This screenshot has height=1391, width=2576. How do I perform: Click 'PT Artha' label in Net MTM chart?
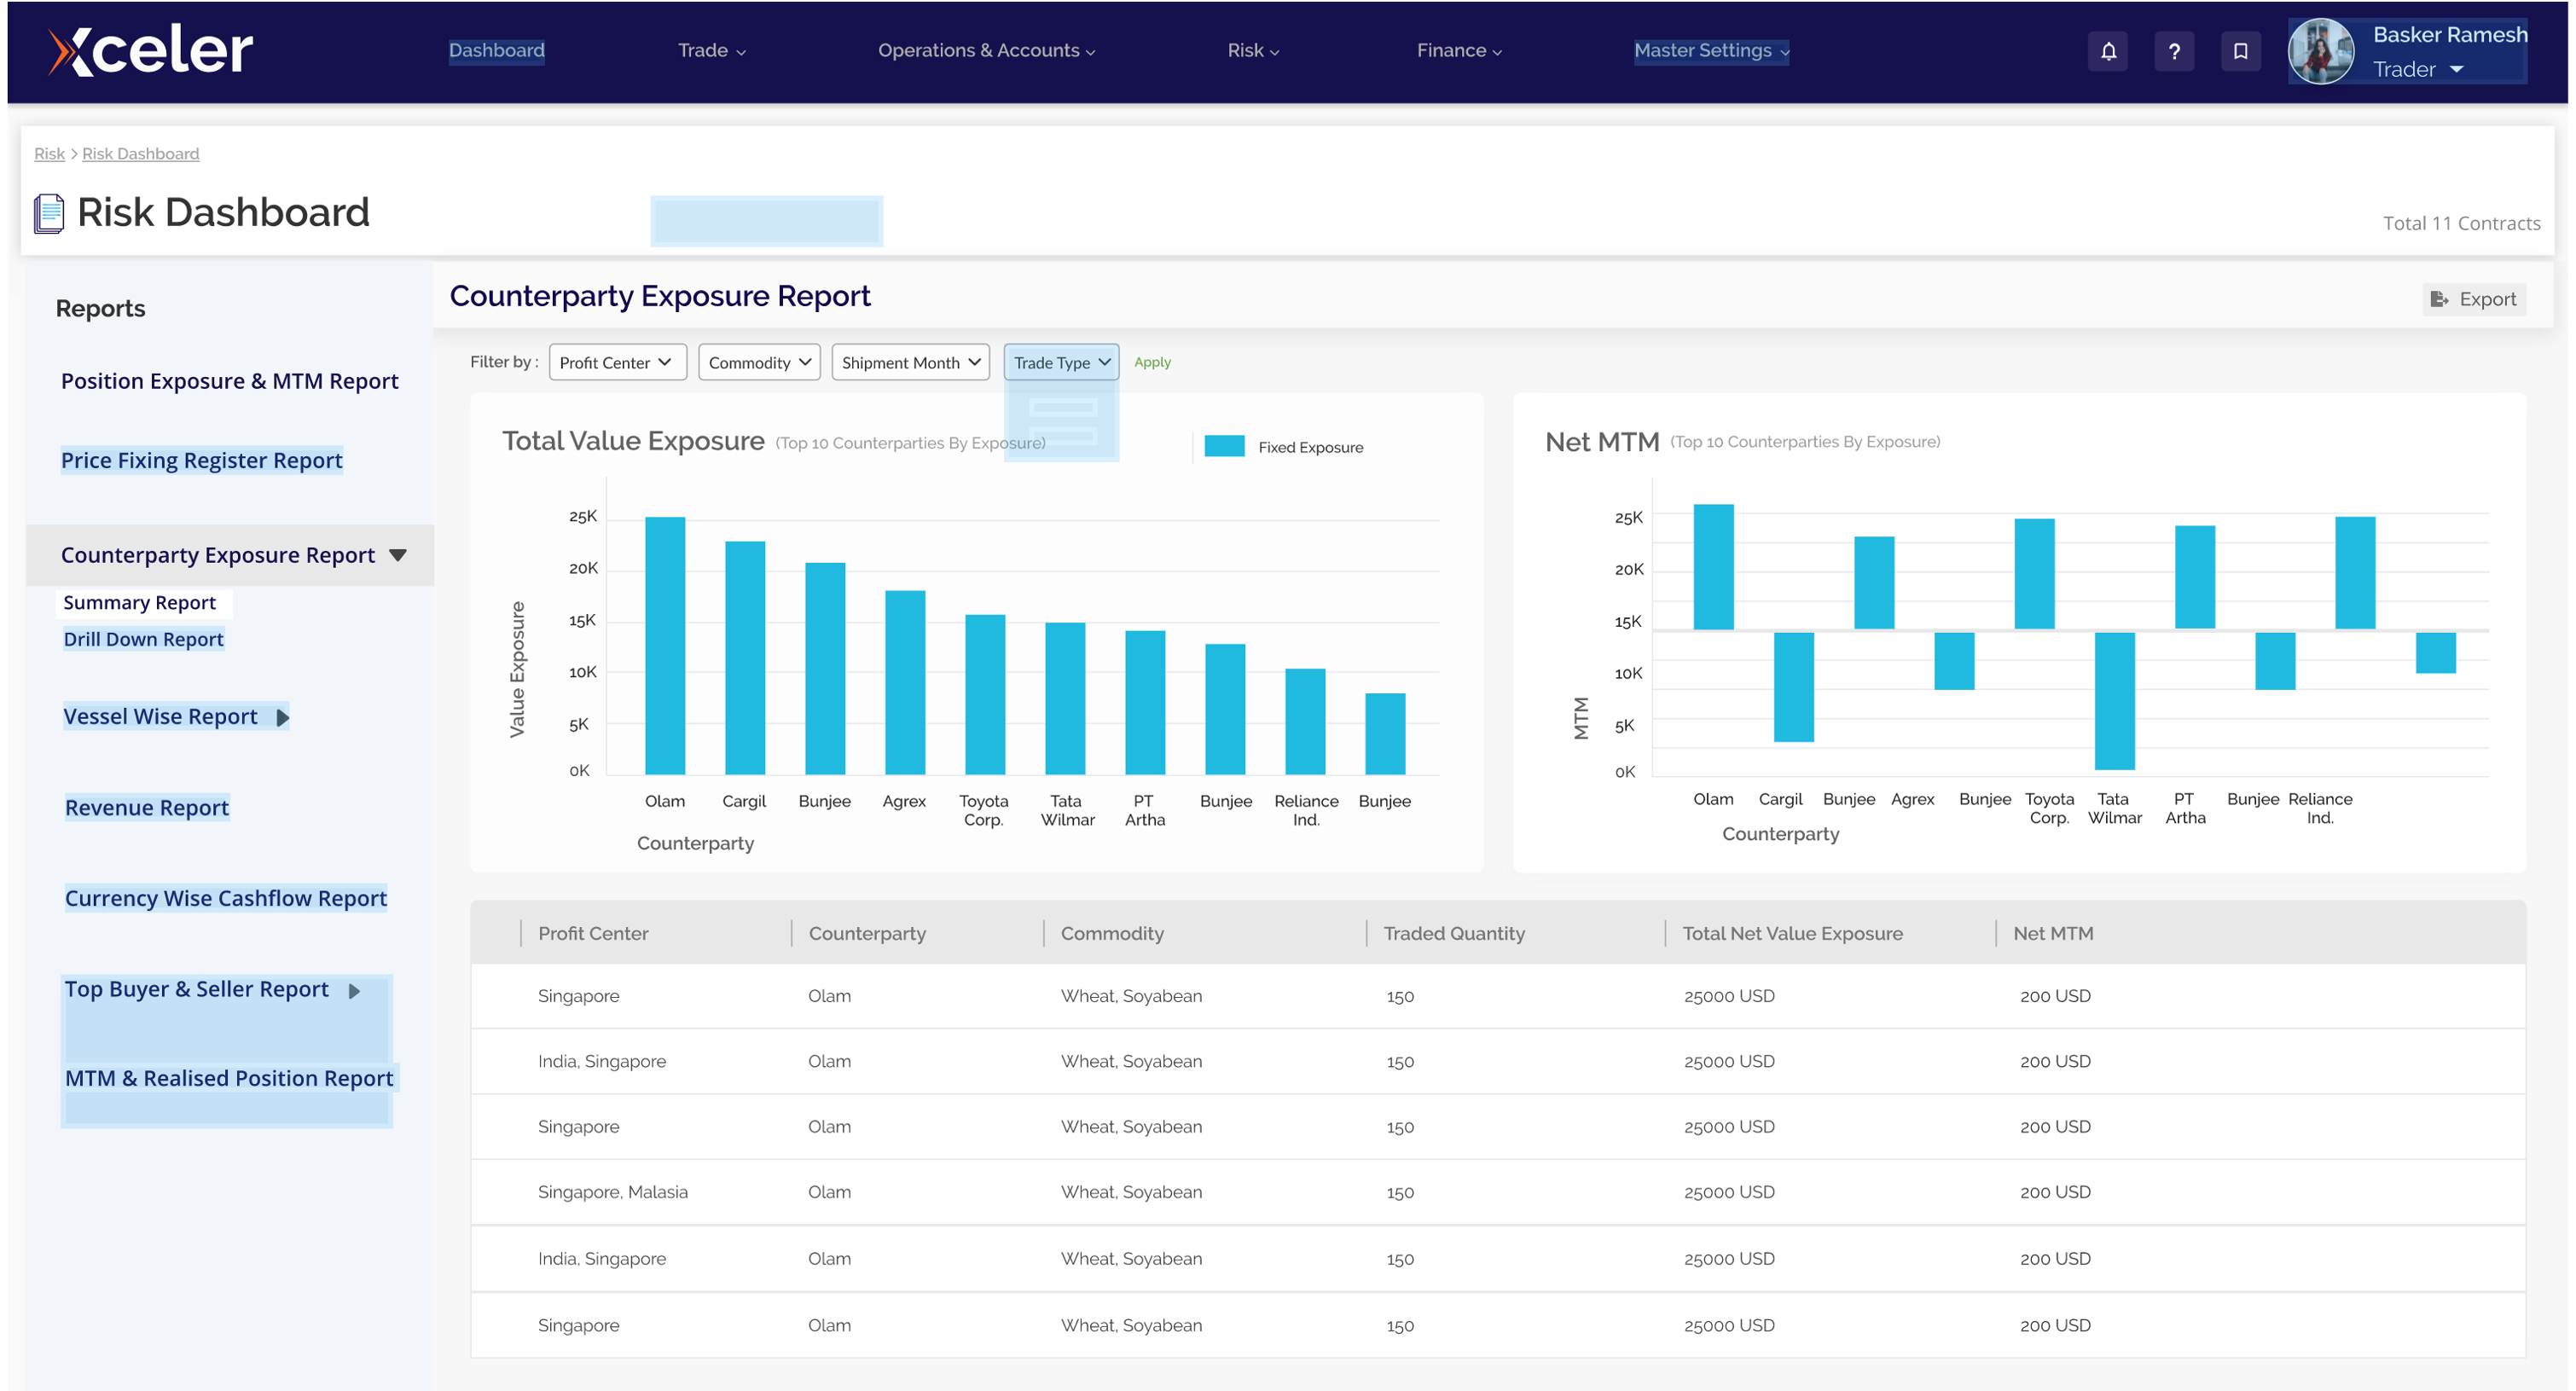point(2185,808)
